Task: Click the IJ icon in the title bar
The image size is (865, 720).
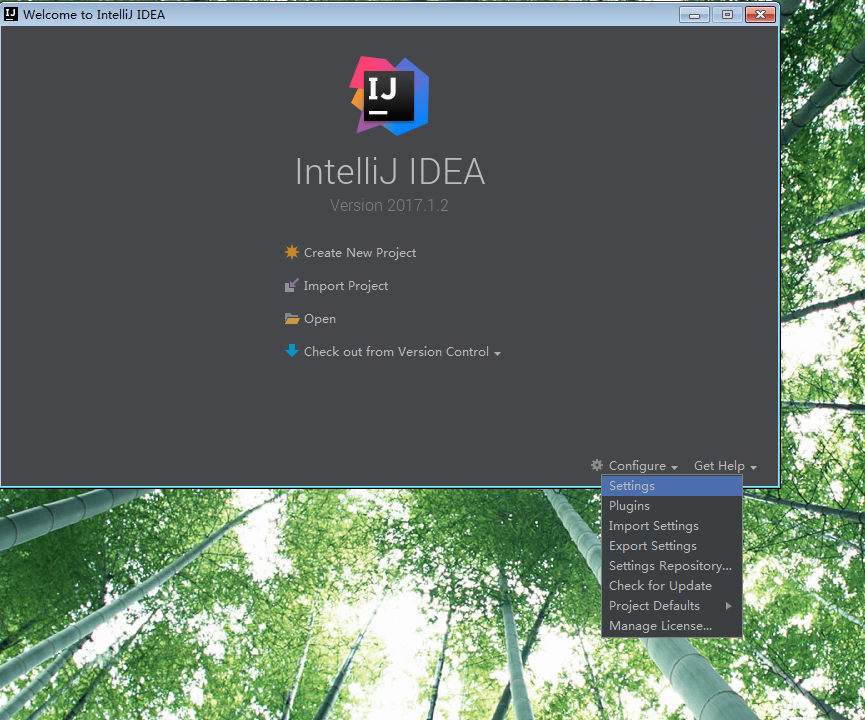Action: (x=10, y=14)
